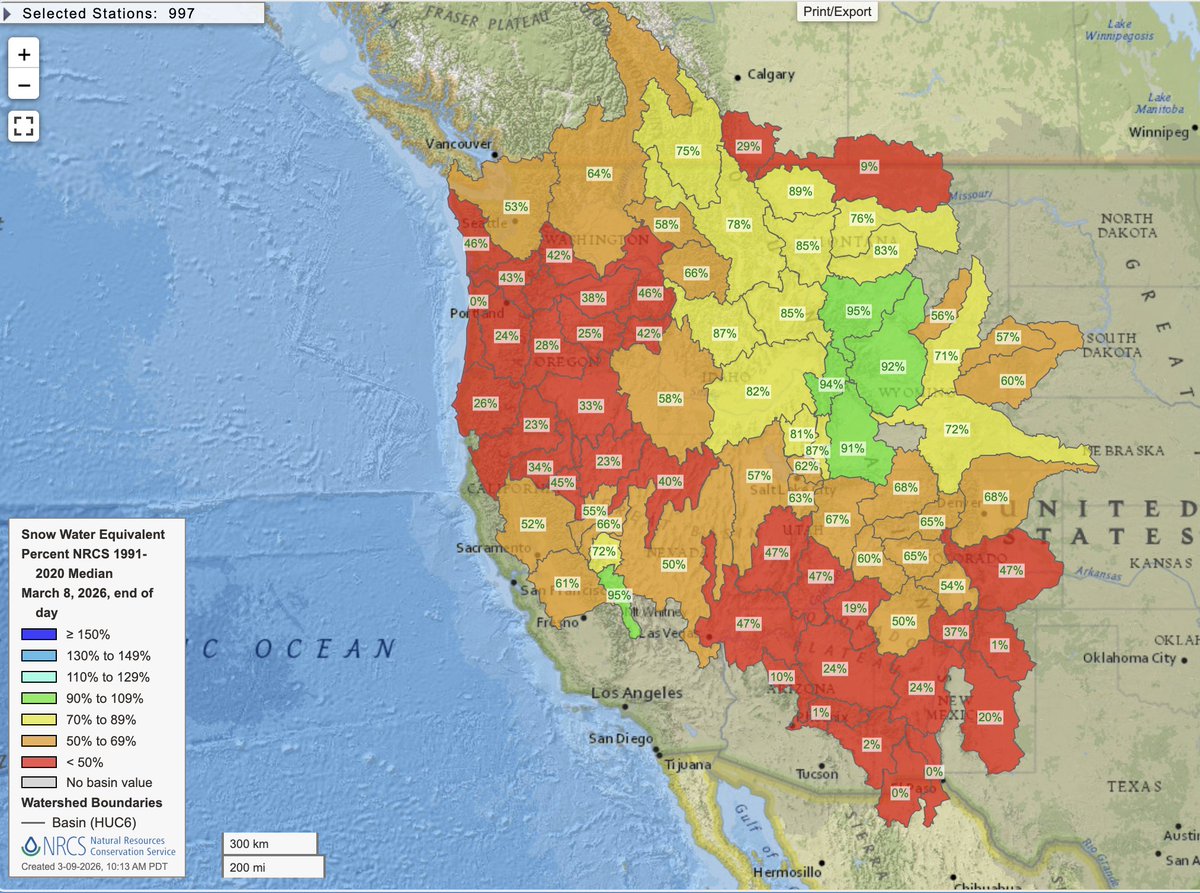Select the basin labeled 9%
The height and width of the screenshot is (893, 1200).
868,167
